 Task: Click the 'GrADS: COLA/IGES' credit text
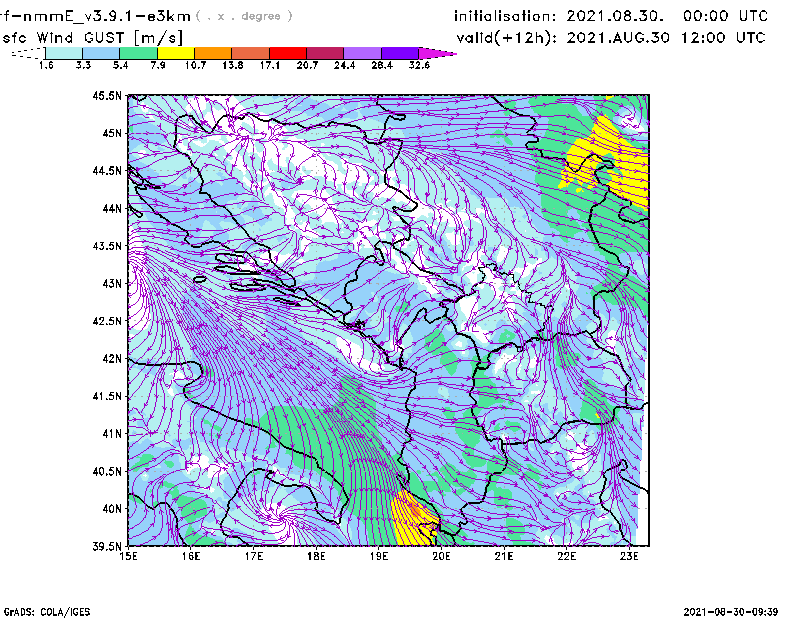47,612
